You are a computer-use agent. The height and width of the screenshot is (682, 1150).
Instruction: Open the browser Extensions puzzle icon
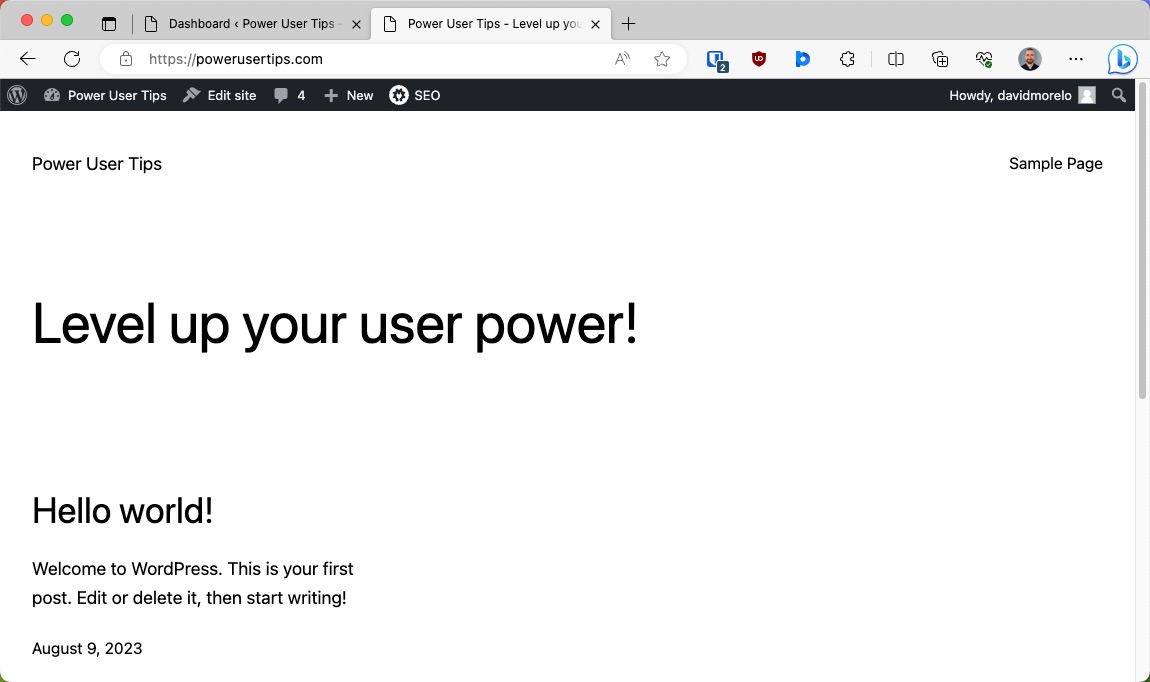tap(847, 59)
